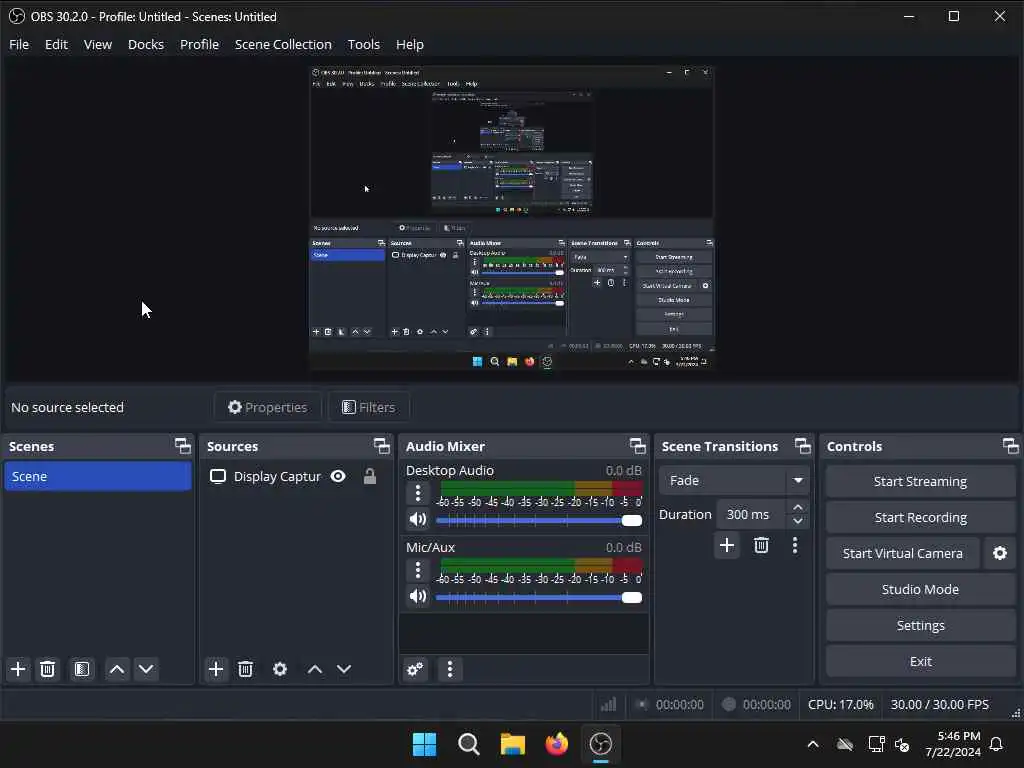Decrease transition duration stepper down
The image size is (1024, 768).
click(x=798, y=521)
